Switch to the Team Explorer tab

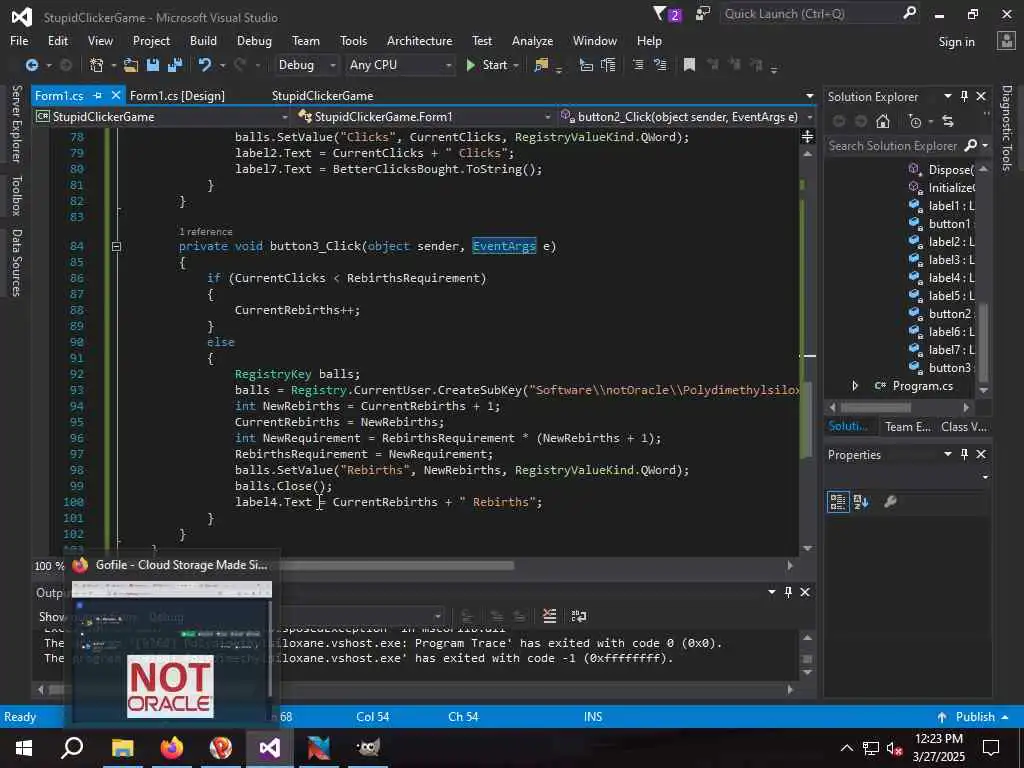click(908, 427)
